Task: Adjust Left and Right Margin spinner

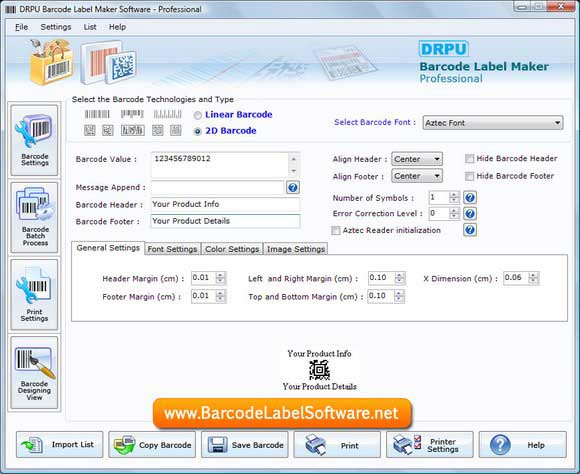Action: (399, 278)
